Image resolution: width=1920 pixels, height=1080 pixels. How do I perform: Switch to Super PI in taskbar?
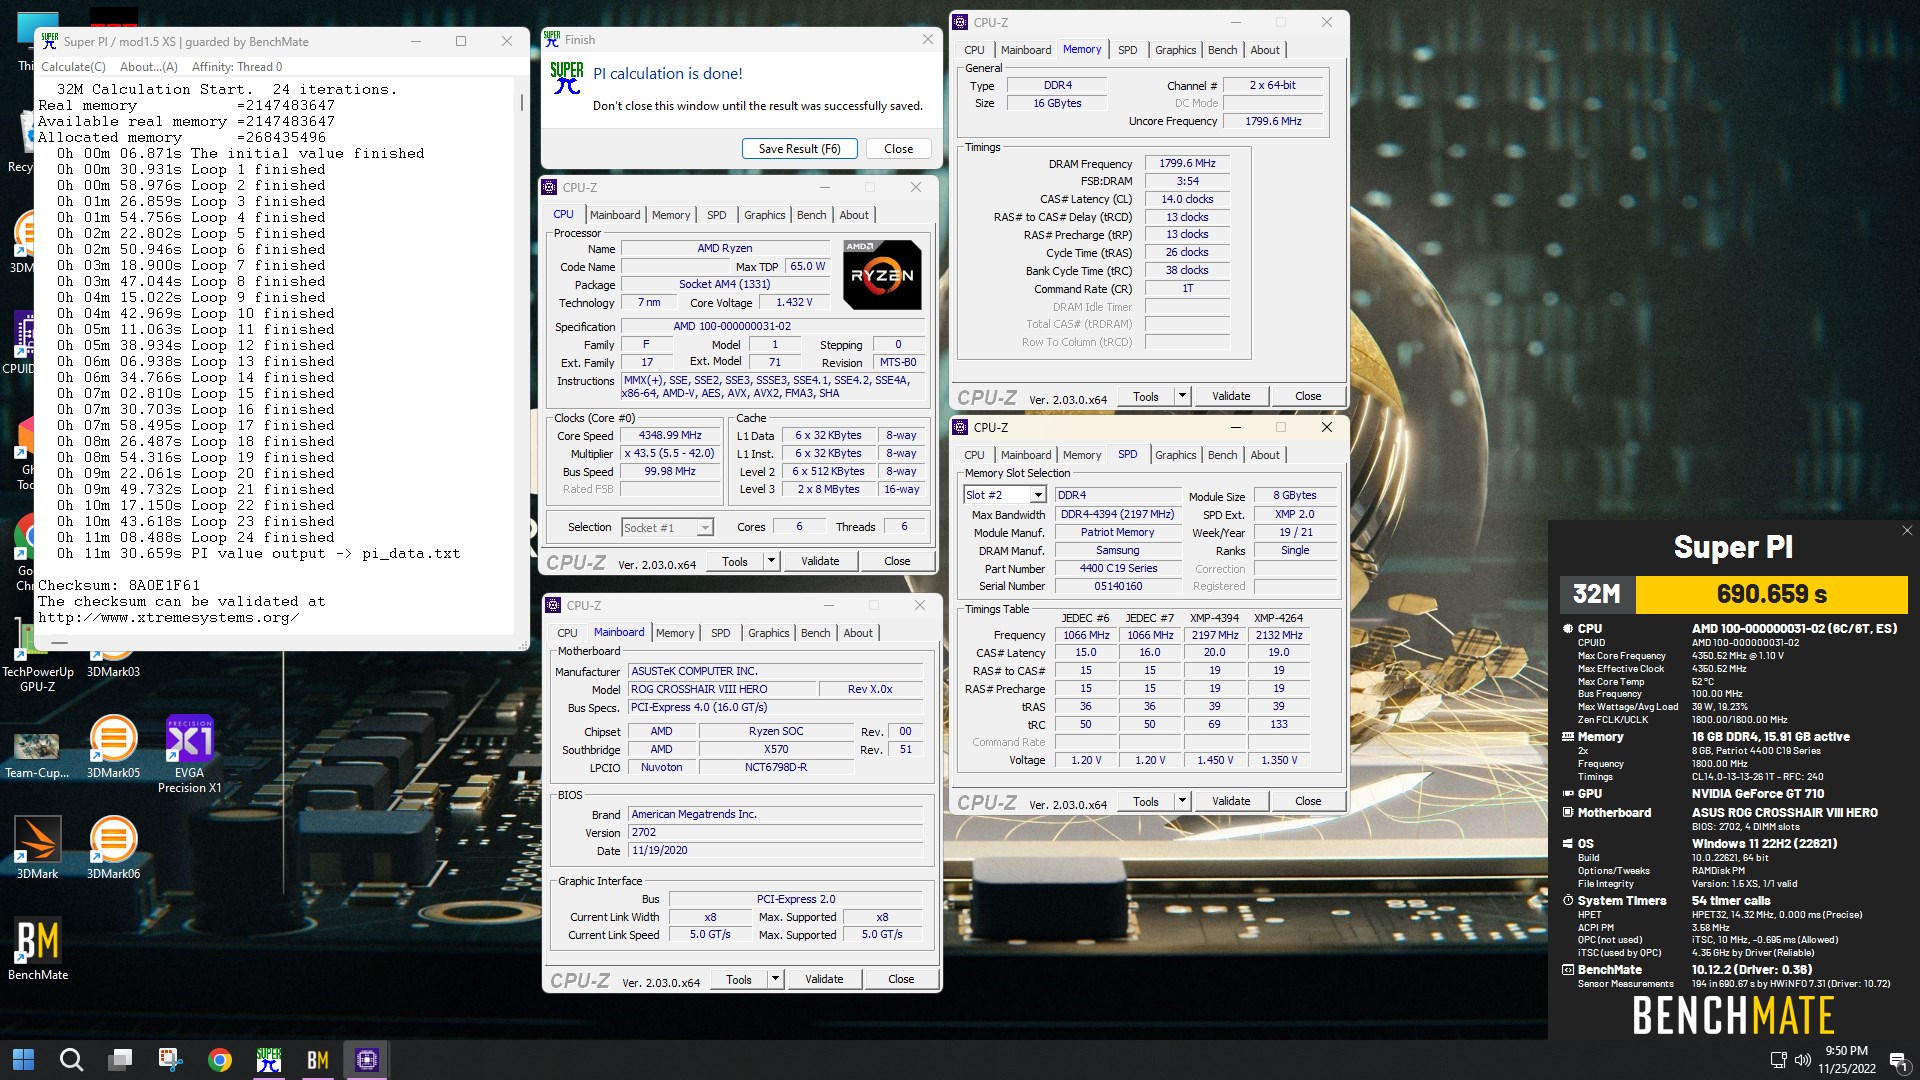[x=268, y=1060]
